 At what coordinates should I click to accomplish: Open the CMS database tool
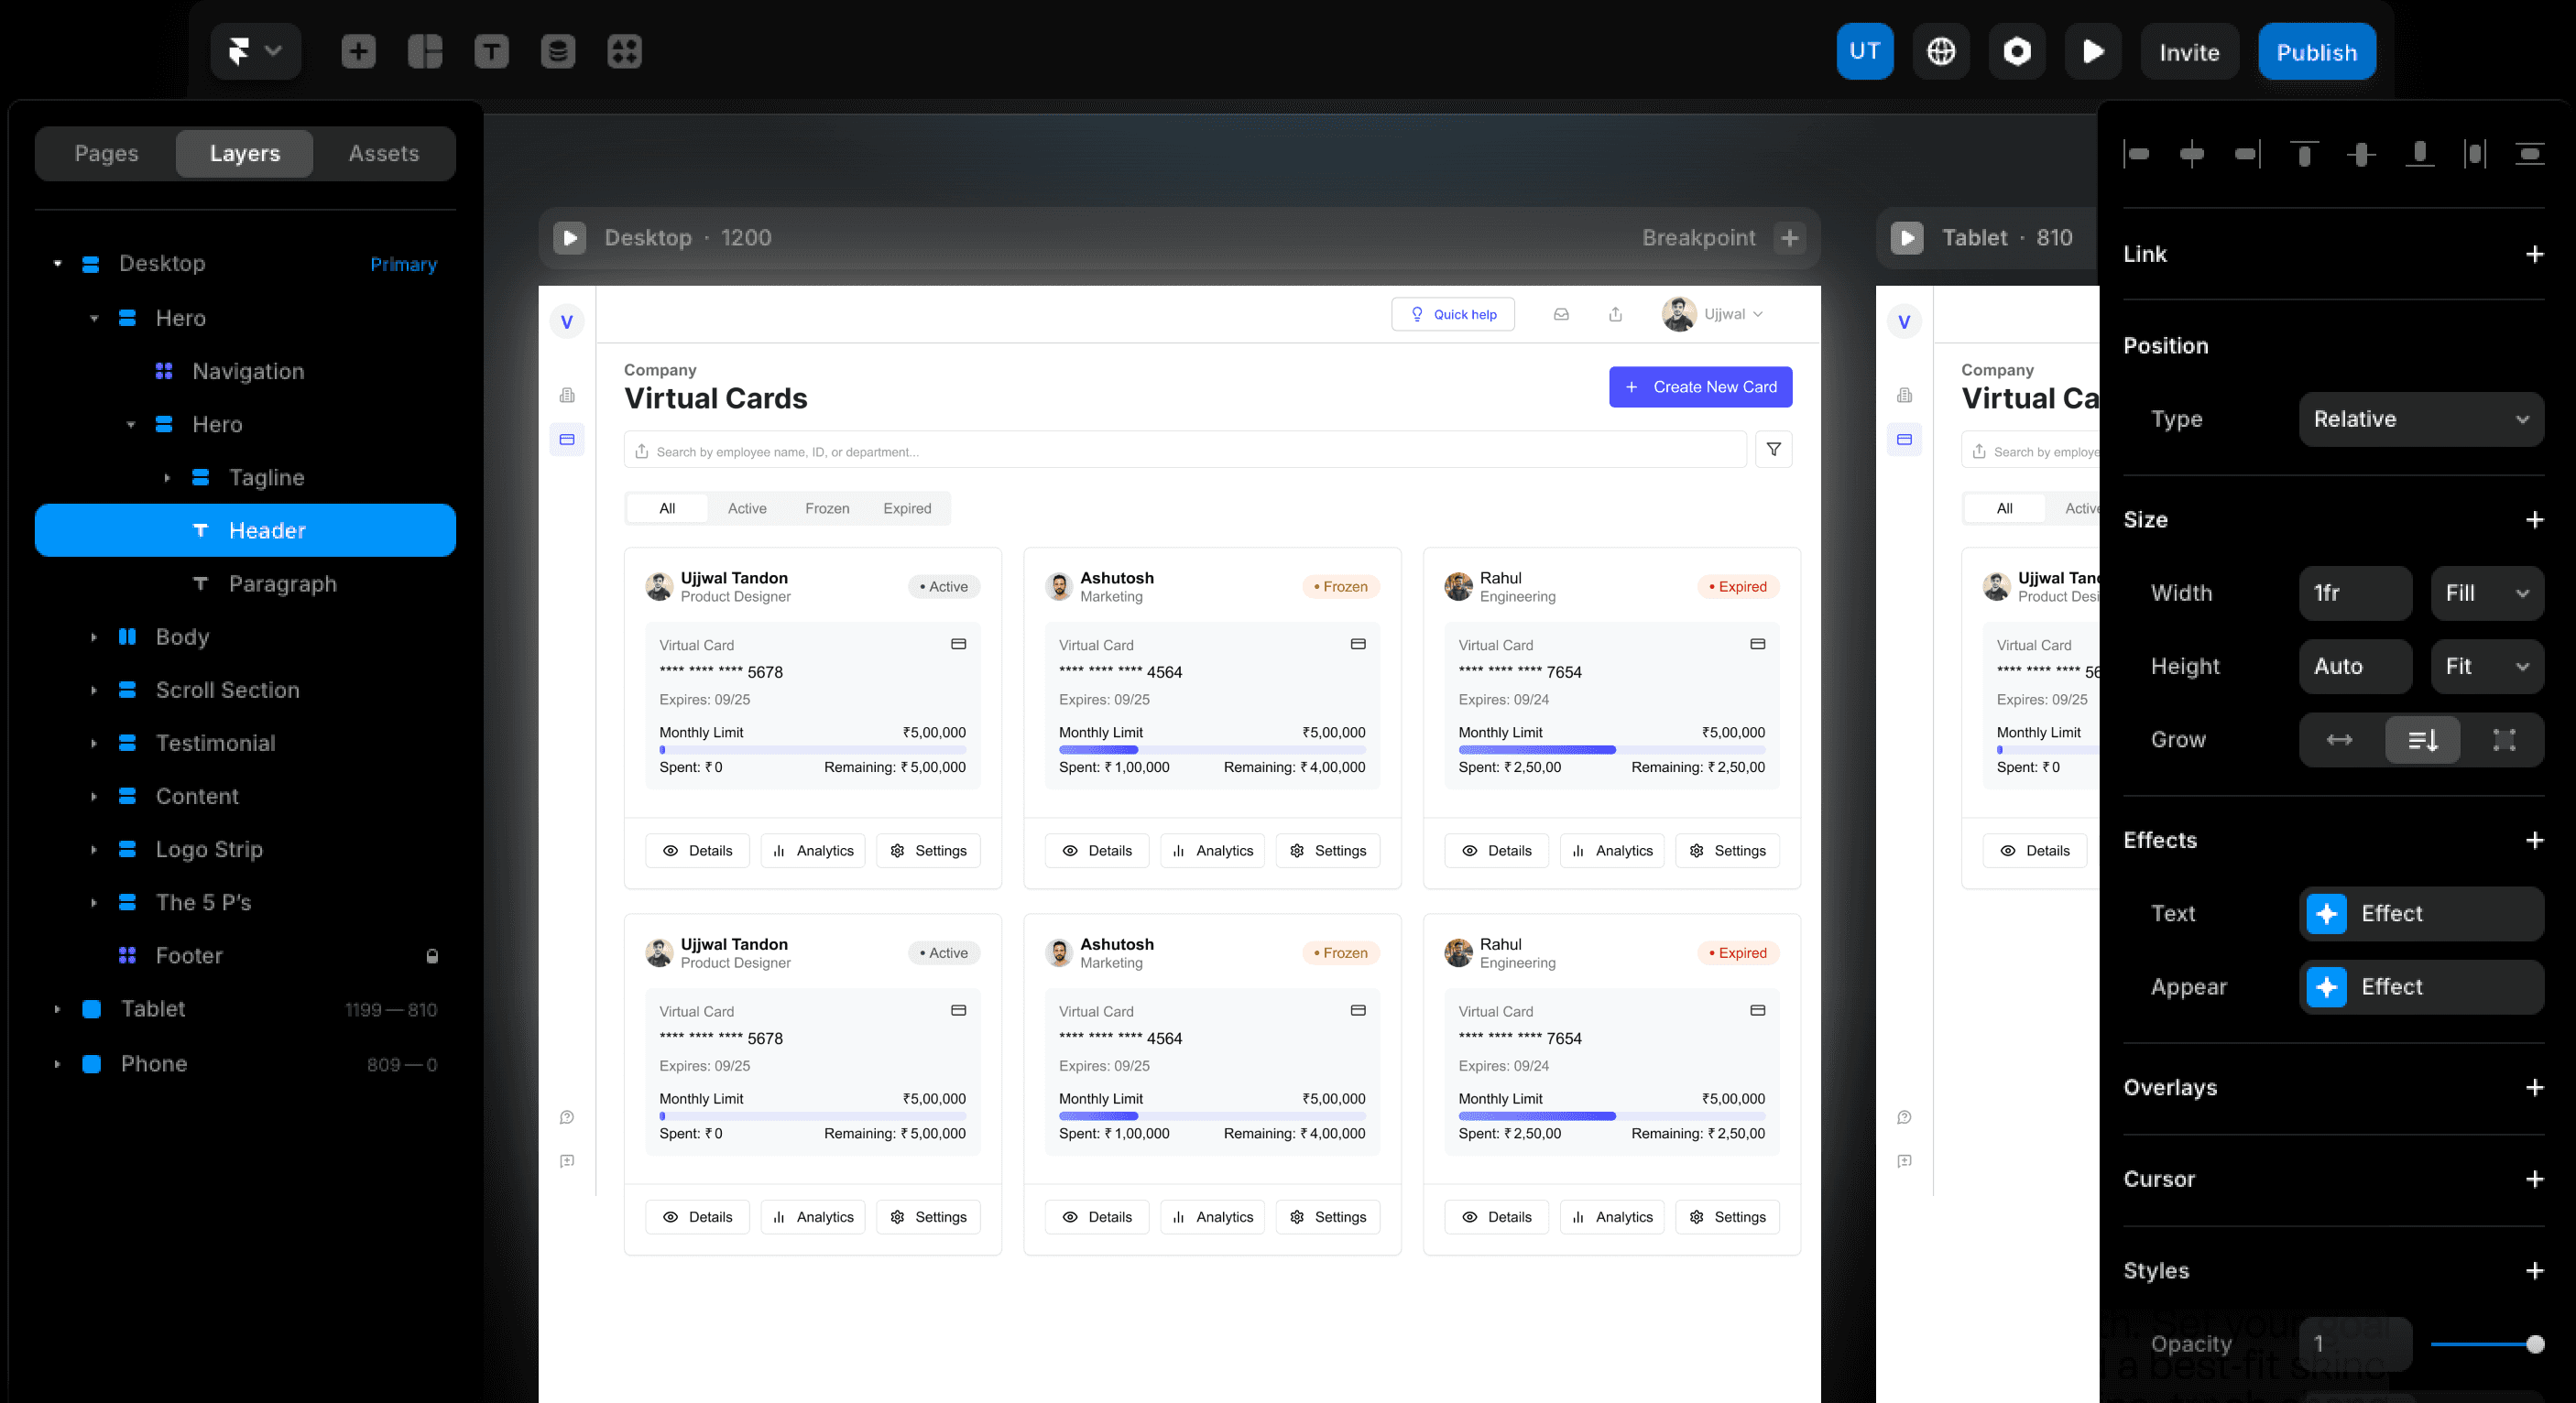(558, 51)
